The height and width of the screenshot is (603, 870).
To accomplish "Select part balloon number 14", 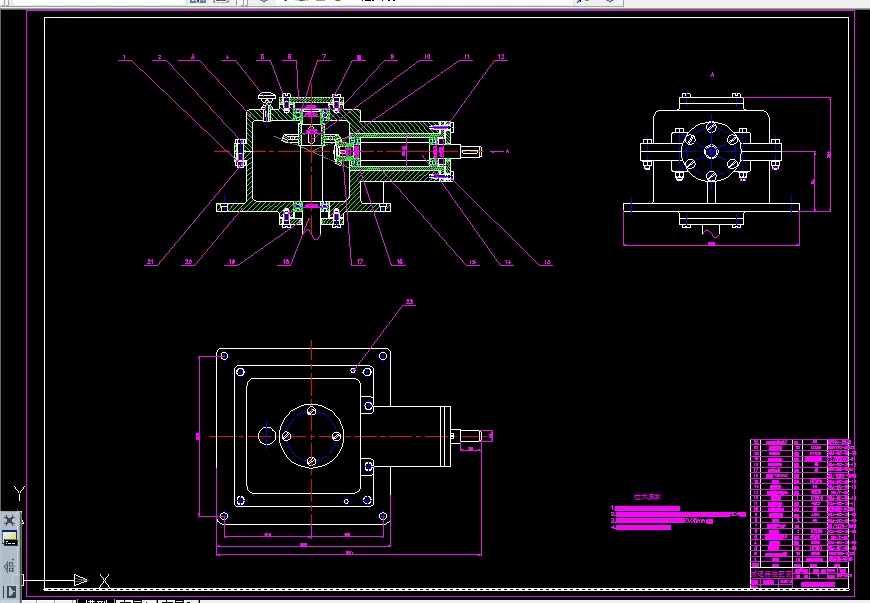I will pyautogui.click(x=508, y=262).
